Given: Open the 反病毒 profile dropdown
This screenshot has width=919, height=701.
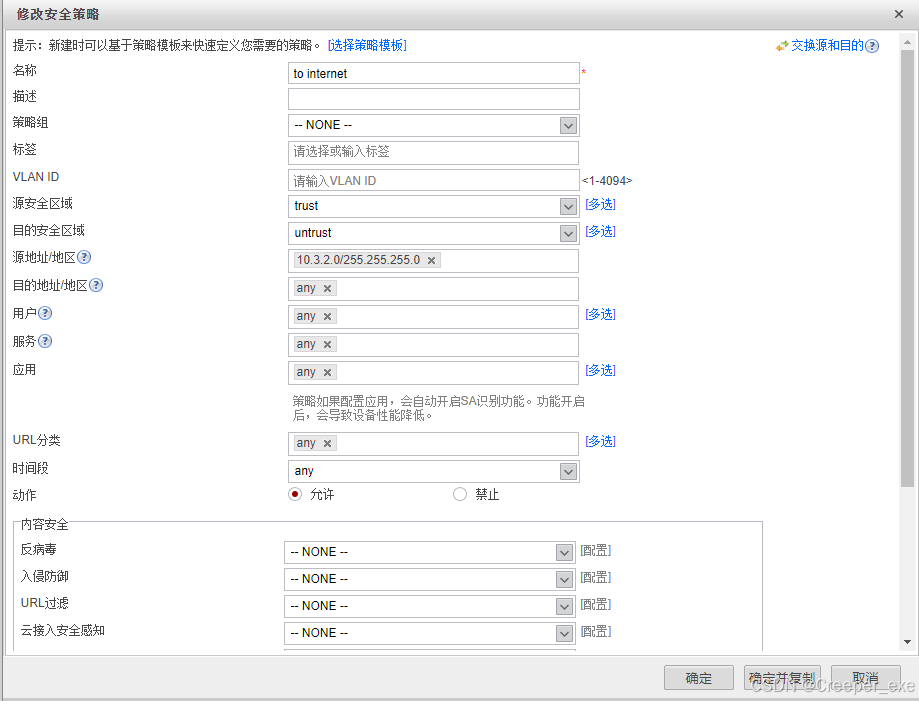Looking at the screenshot, I should [564, 552].
